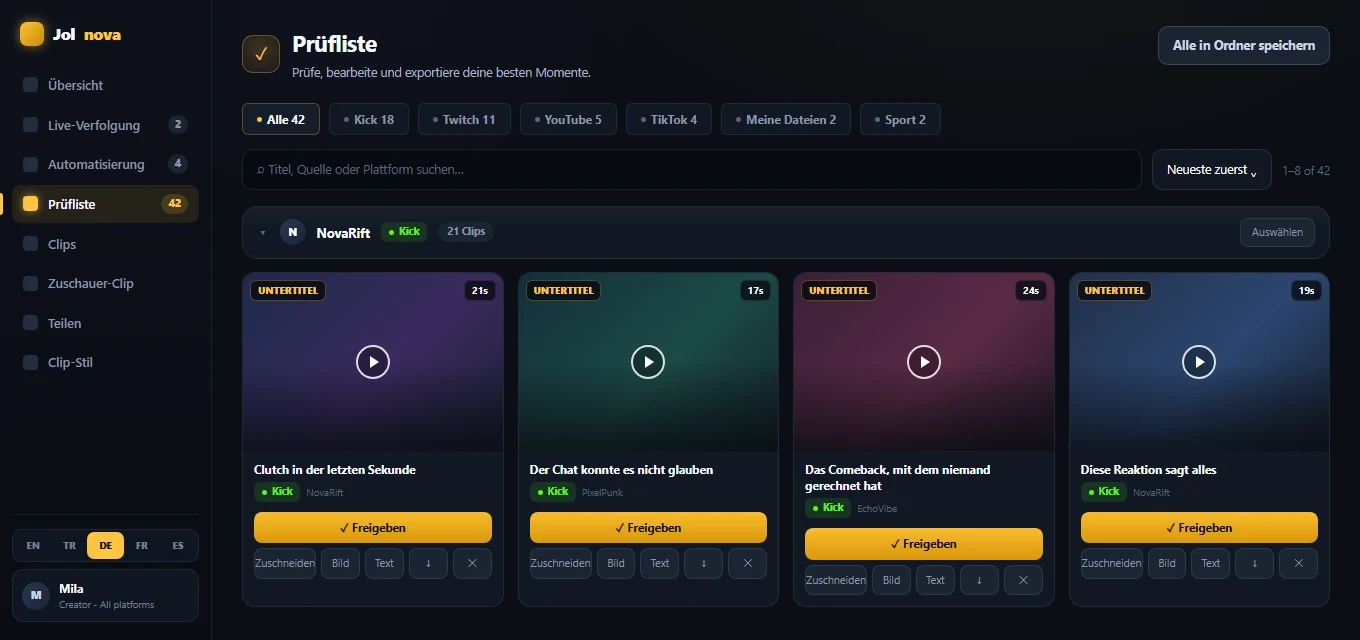Viewport: 1360px width, 640px height.
Task: Click Alle in Ordner speichern button
Action: [x=1244, y=45]
